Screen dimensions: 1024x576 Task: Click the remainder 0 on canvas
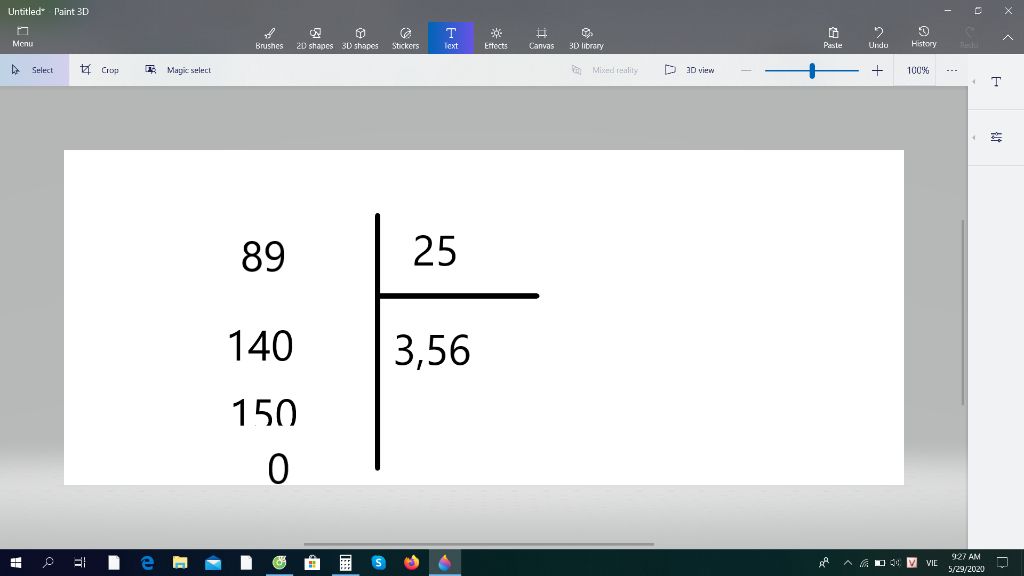pos(278,468)
